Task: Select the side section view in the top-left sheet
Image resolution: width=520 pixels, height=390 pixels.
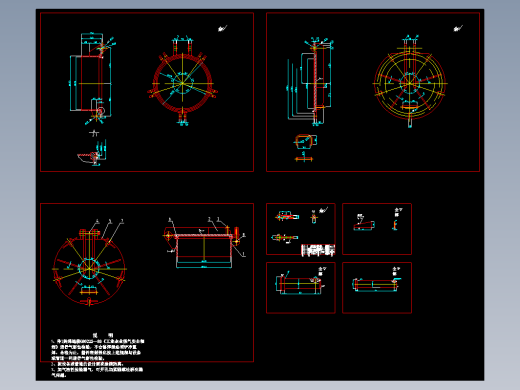Action: [x=92, y=79]
